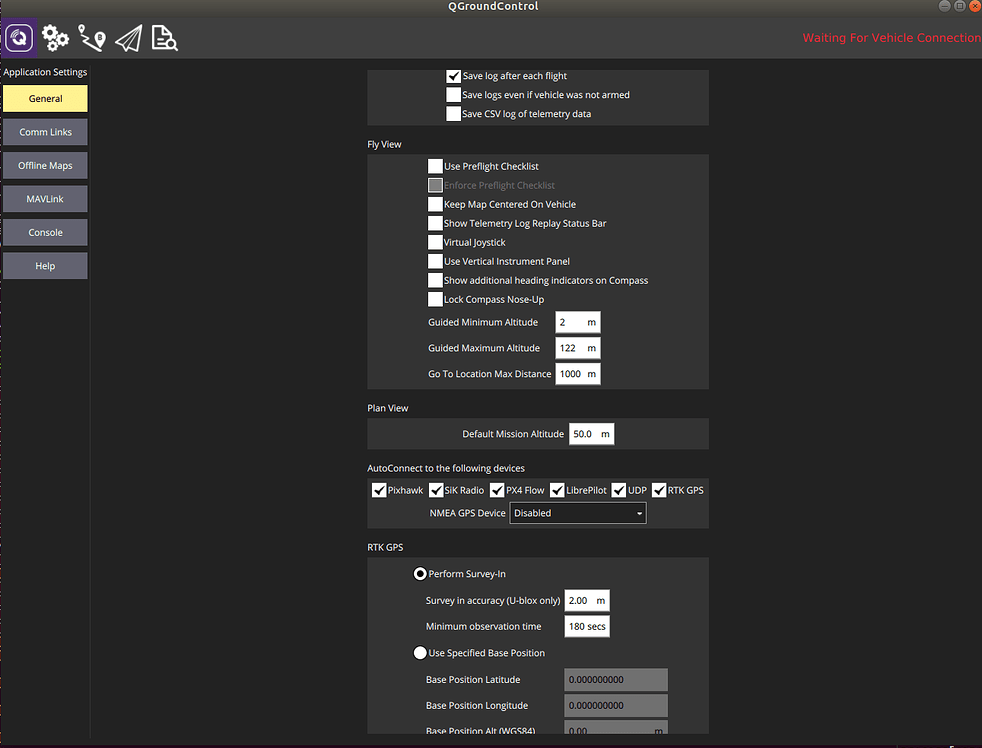Screen dimensions: 982x748
Task: Open the Help page
Action: tap(45, 265)
